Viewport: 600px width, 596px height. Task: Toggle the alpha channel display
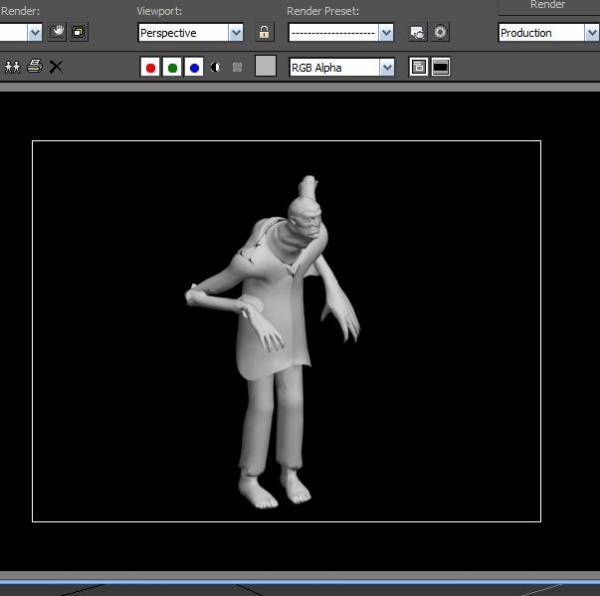(x=216, y=67)
